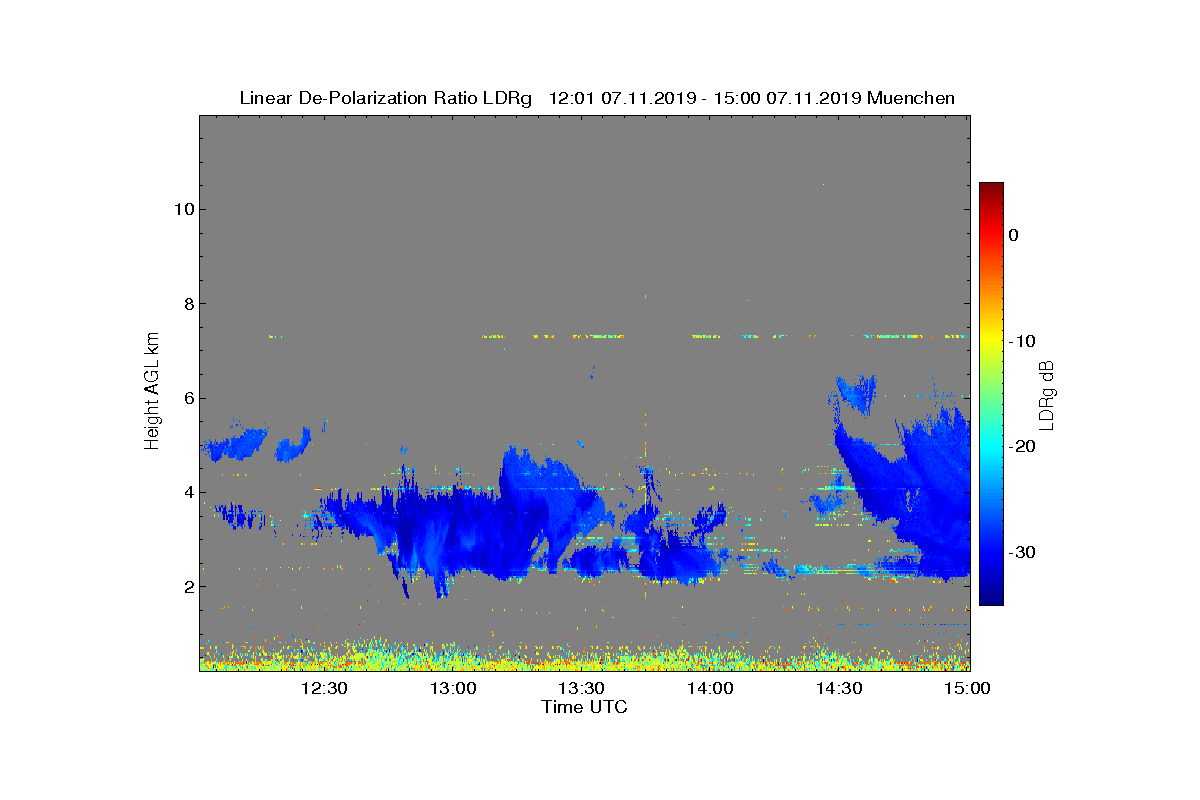1200x800 pixels.
Task: Click the "Muenchen" station name in title
Action: point(911,98)
